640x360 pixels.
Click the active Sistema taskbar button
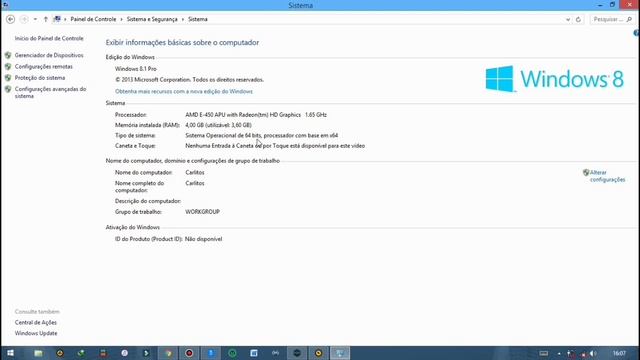(340, 353)
